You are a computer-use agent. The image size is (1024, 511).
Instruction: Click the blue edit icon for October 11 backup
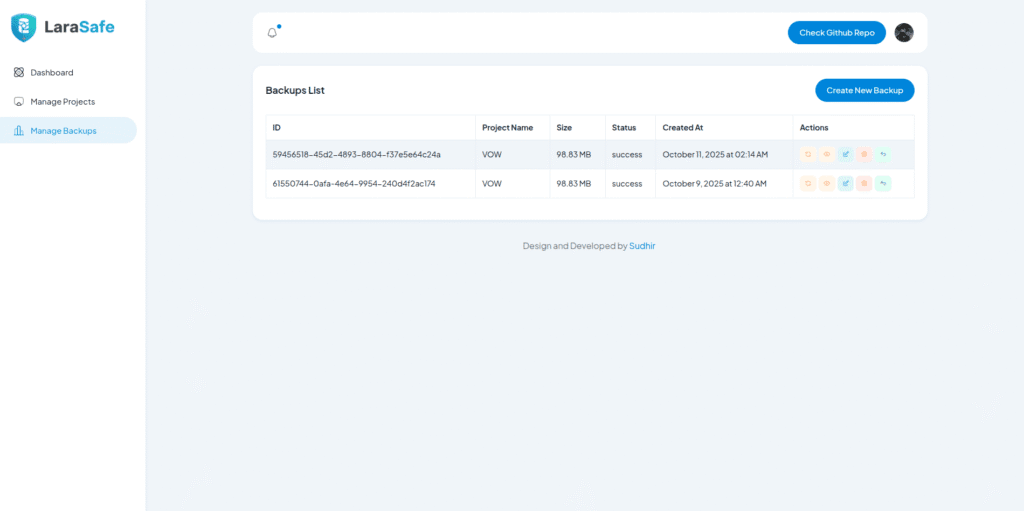click(x=845, y=154)
